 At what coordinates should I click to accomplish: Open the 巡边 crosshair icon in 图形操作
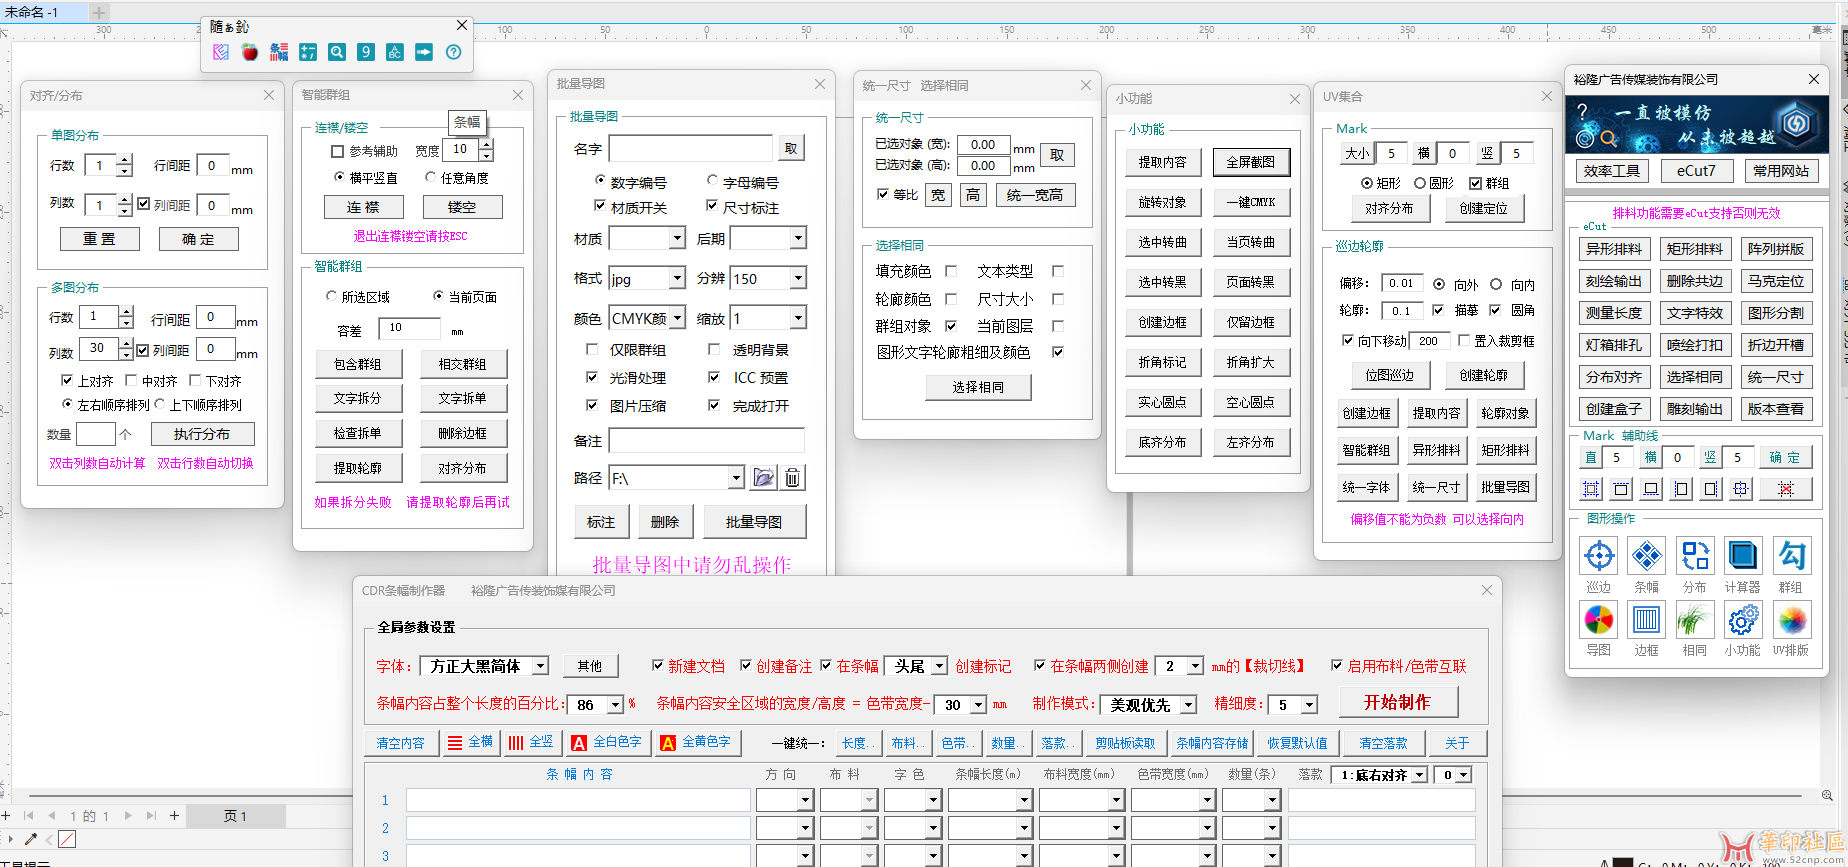pos(1599,556)
